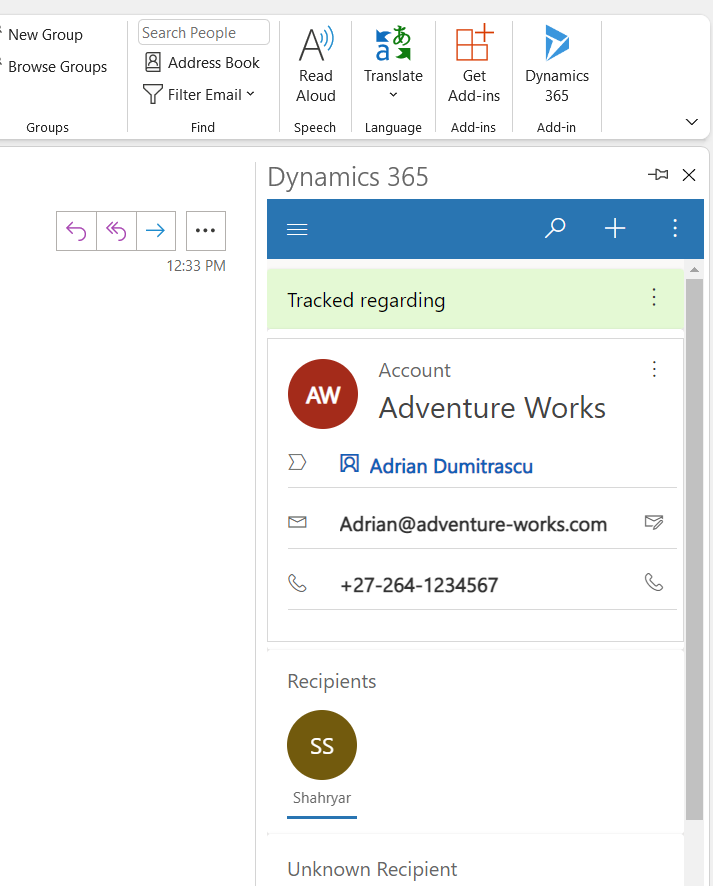Reply to the email with arrow icon
This screenshot has width=713, height=886.
[x=76, y=231]
